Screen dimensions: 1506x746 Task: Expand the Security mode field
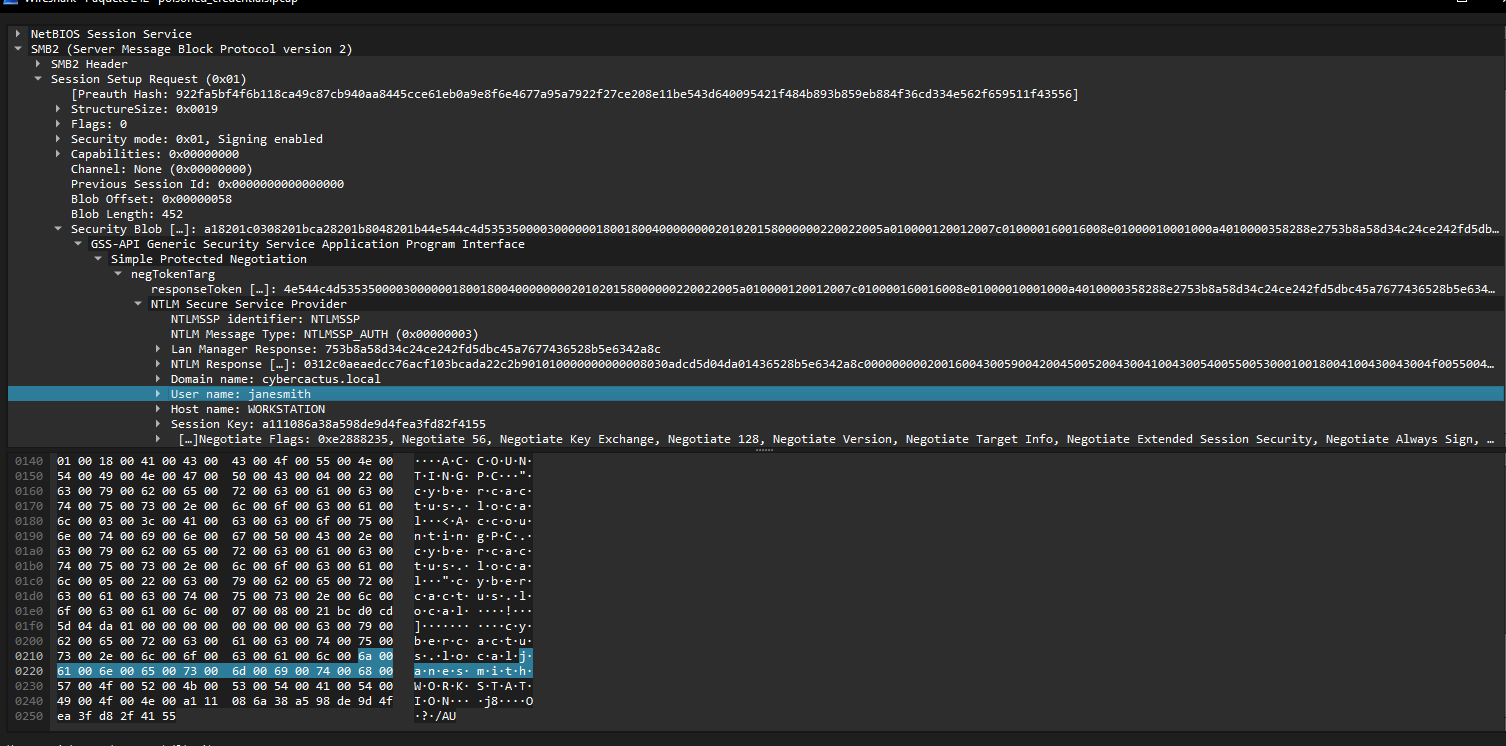[58, 139]
